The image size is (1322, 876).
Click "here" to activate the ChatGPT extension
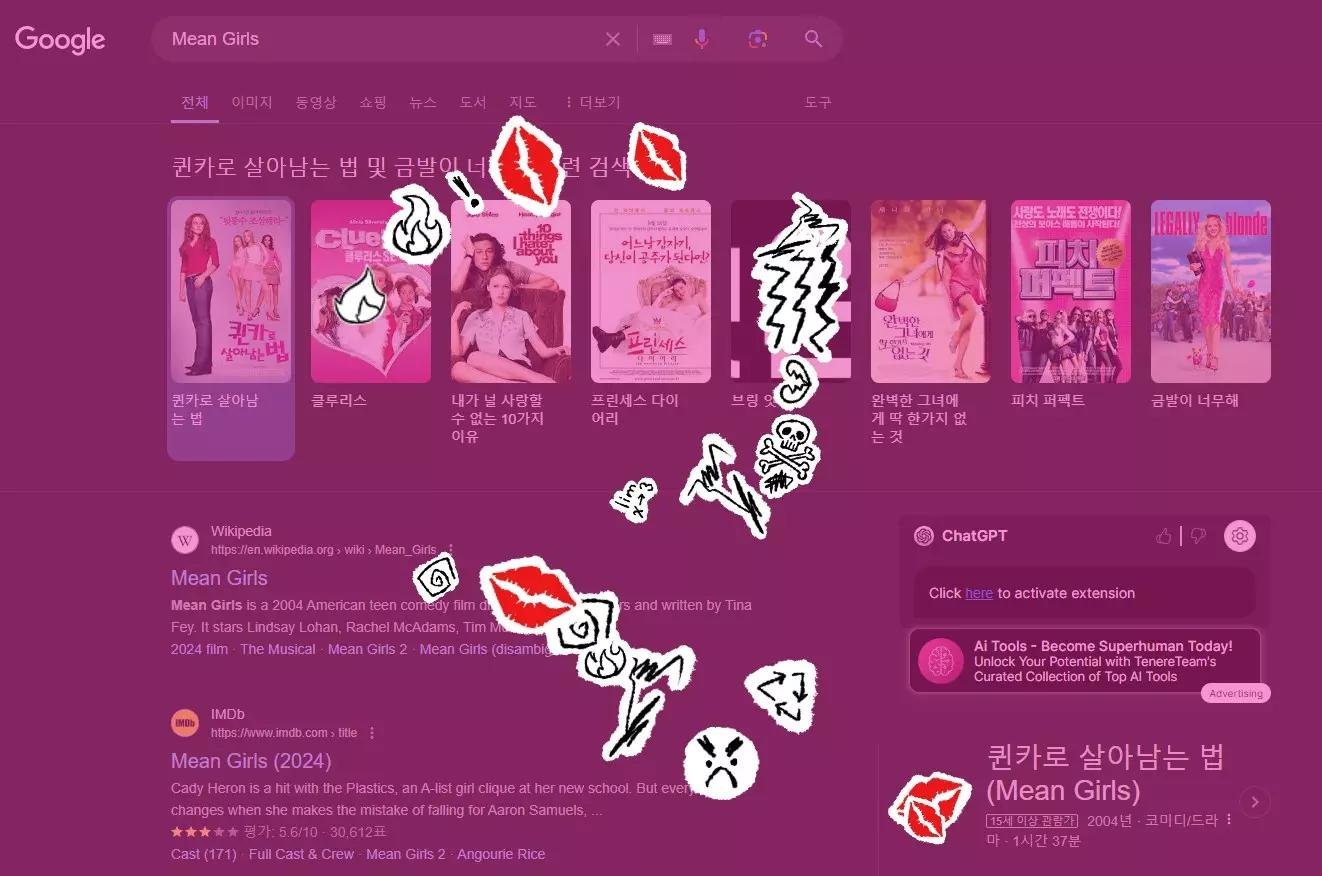[x=979, y=592]
